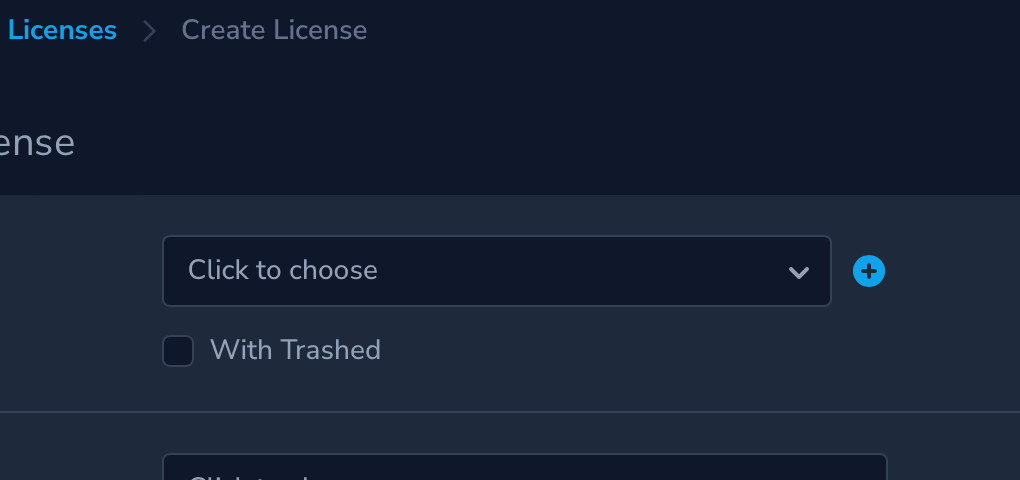The image size is (1020, 480).
Task: Click the Click to choose placeholder text
Action: pos(283,270)
